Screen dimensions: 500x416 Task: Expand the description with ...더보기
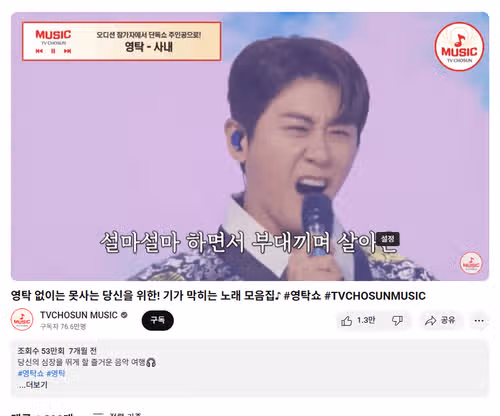(x=33, y=385)
